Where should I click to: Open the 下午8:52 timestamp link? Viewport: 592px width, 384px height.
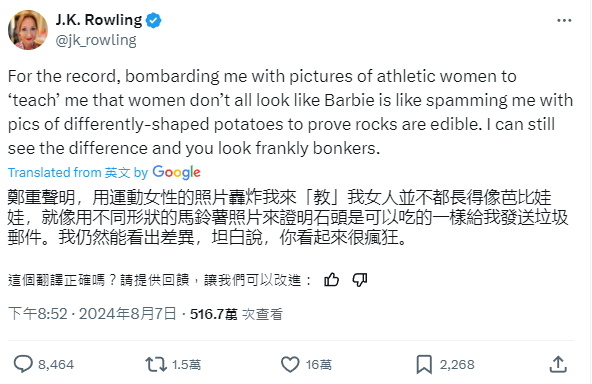(x=38, y=314)
